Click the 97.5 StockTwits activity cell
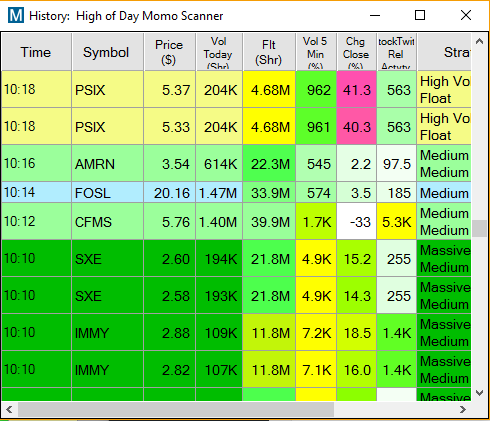490x421 pixels. [x=396, y=164]
